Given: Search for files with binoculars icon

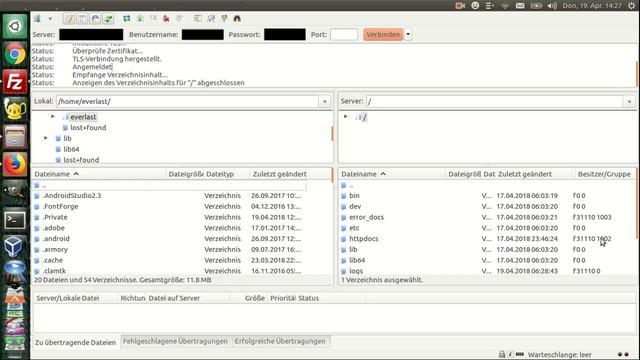Looking at the screenshot, I should pos(237,19).
